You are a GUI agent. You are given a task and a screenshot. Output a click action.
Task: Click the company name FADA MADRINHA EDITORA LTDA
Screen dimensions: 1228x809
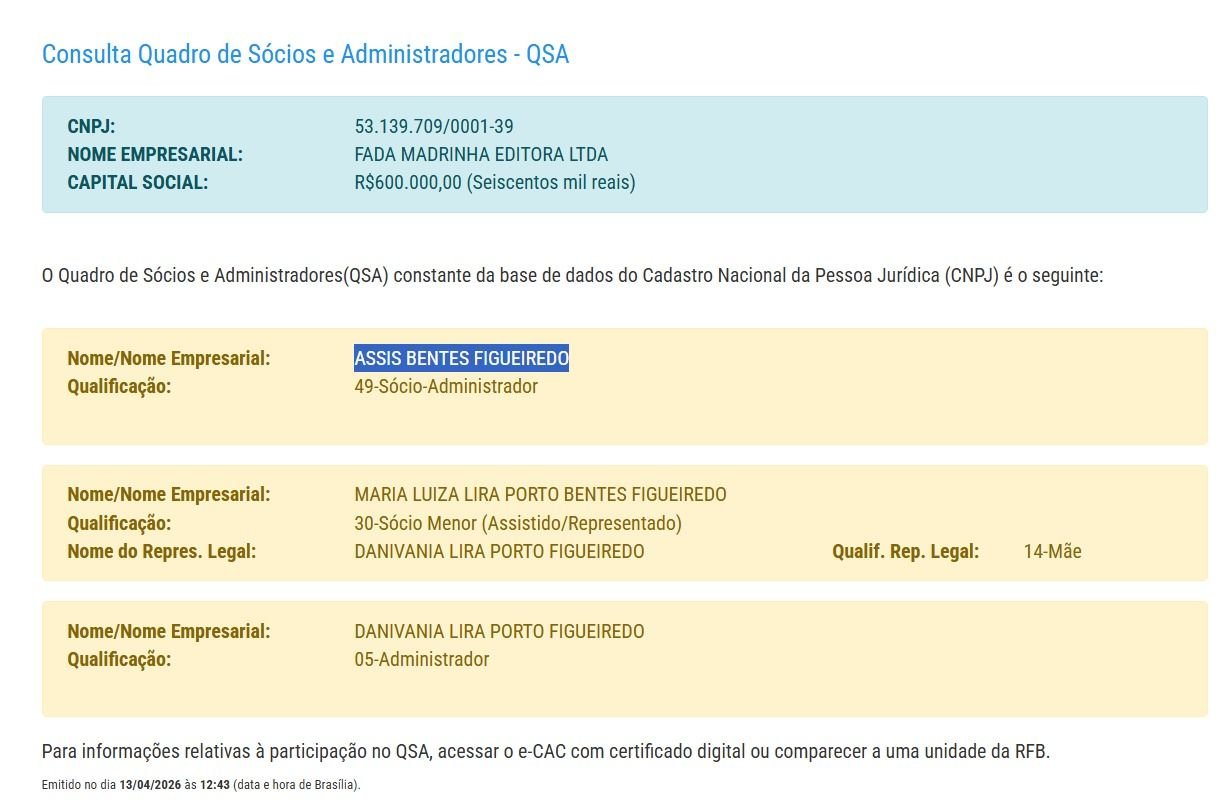(x=481, y=154)
